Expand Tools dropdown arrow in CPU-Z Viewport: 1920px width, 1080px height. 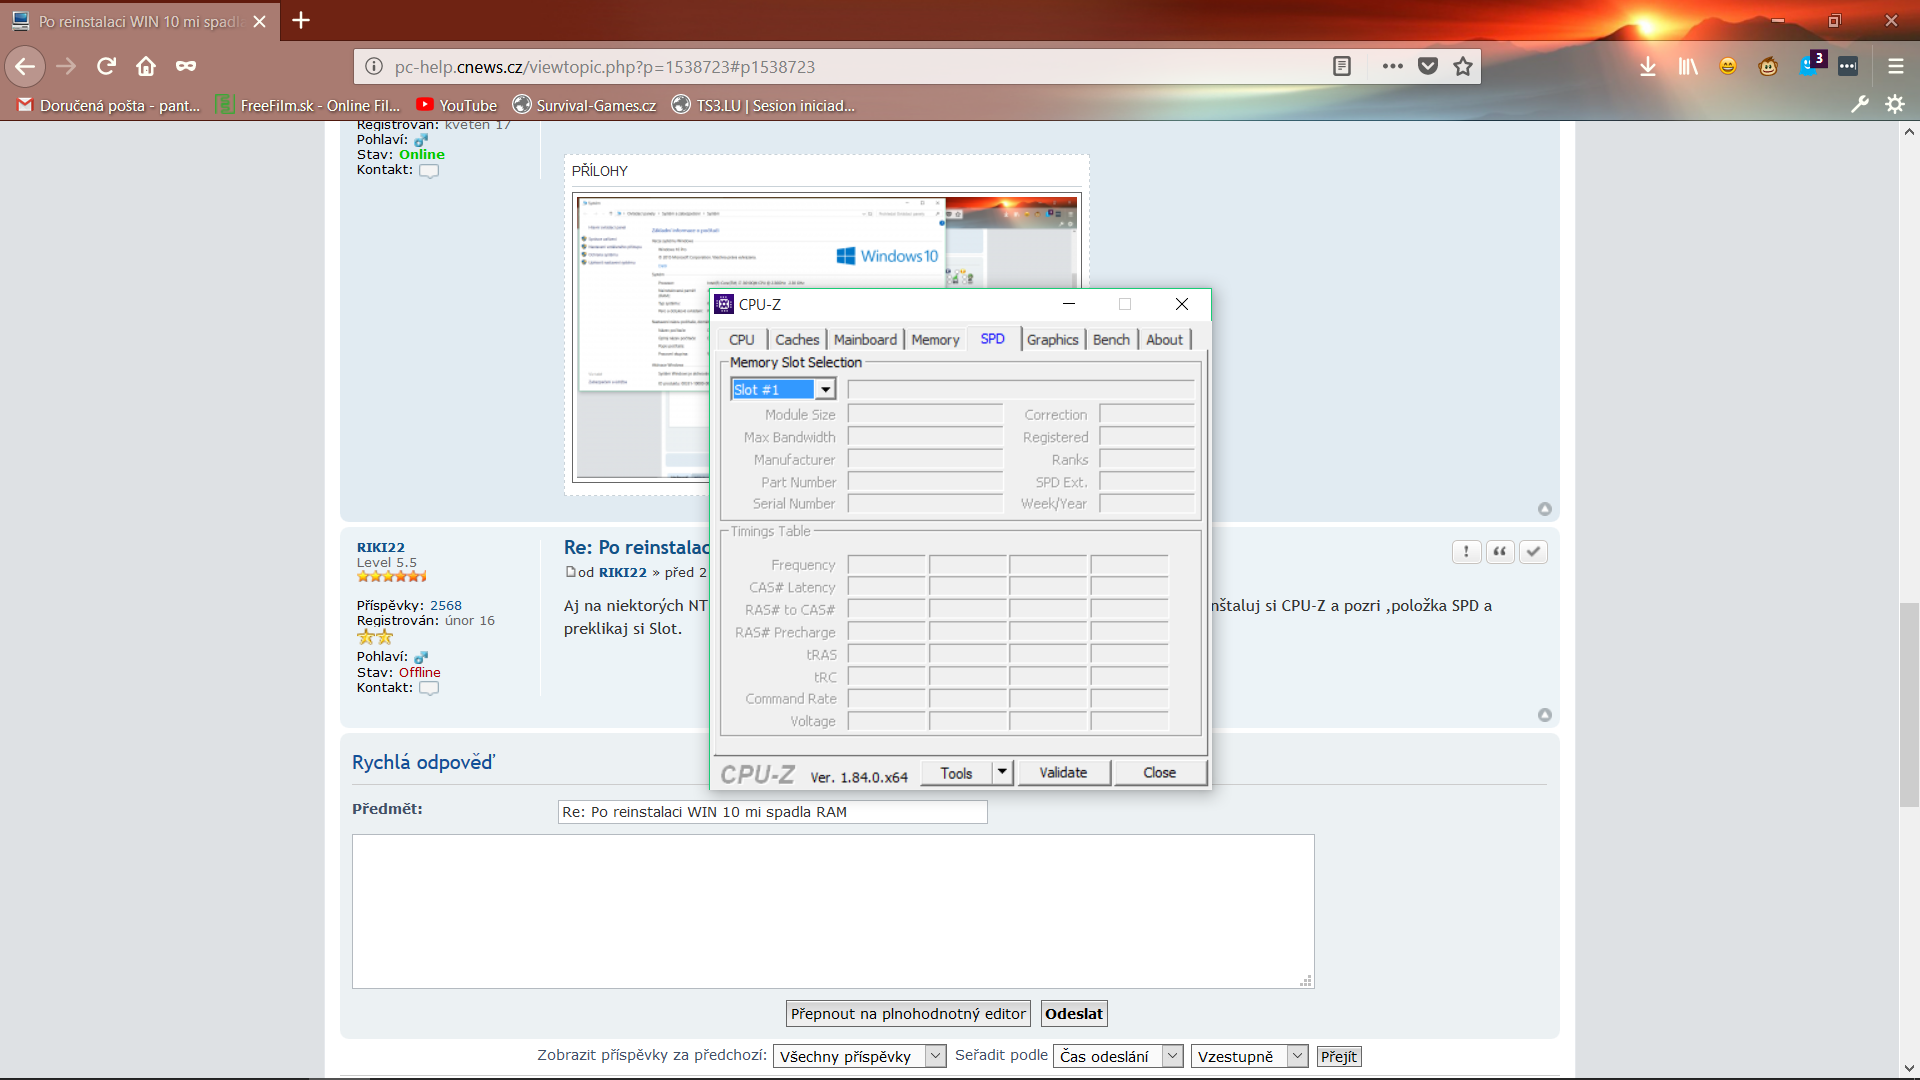(1003, 773)
